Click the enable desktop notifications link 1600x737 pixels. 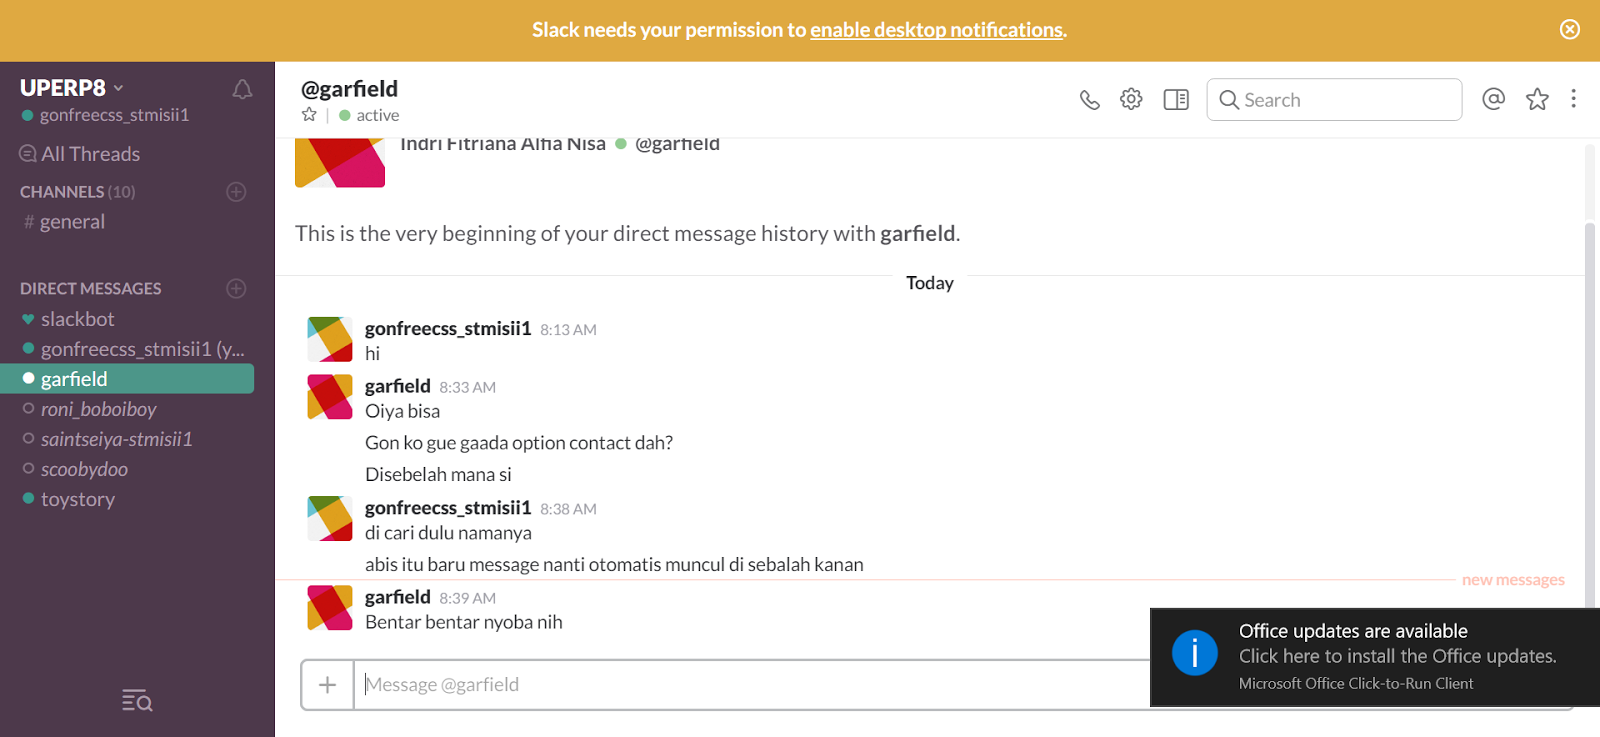(936, 29)
